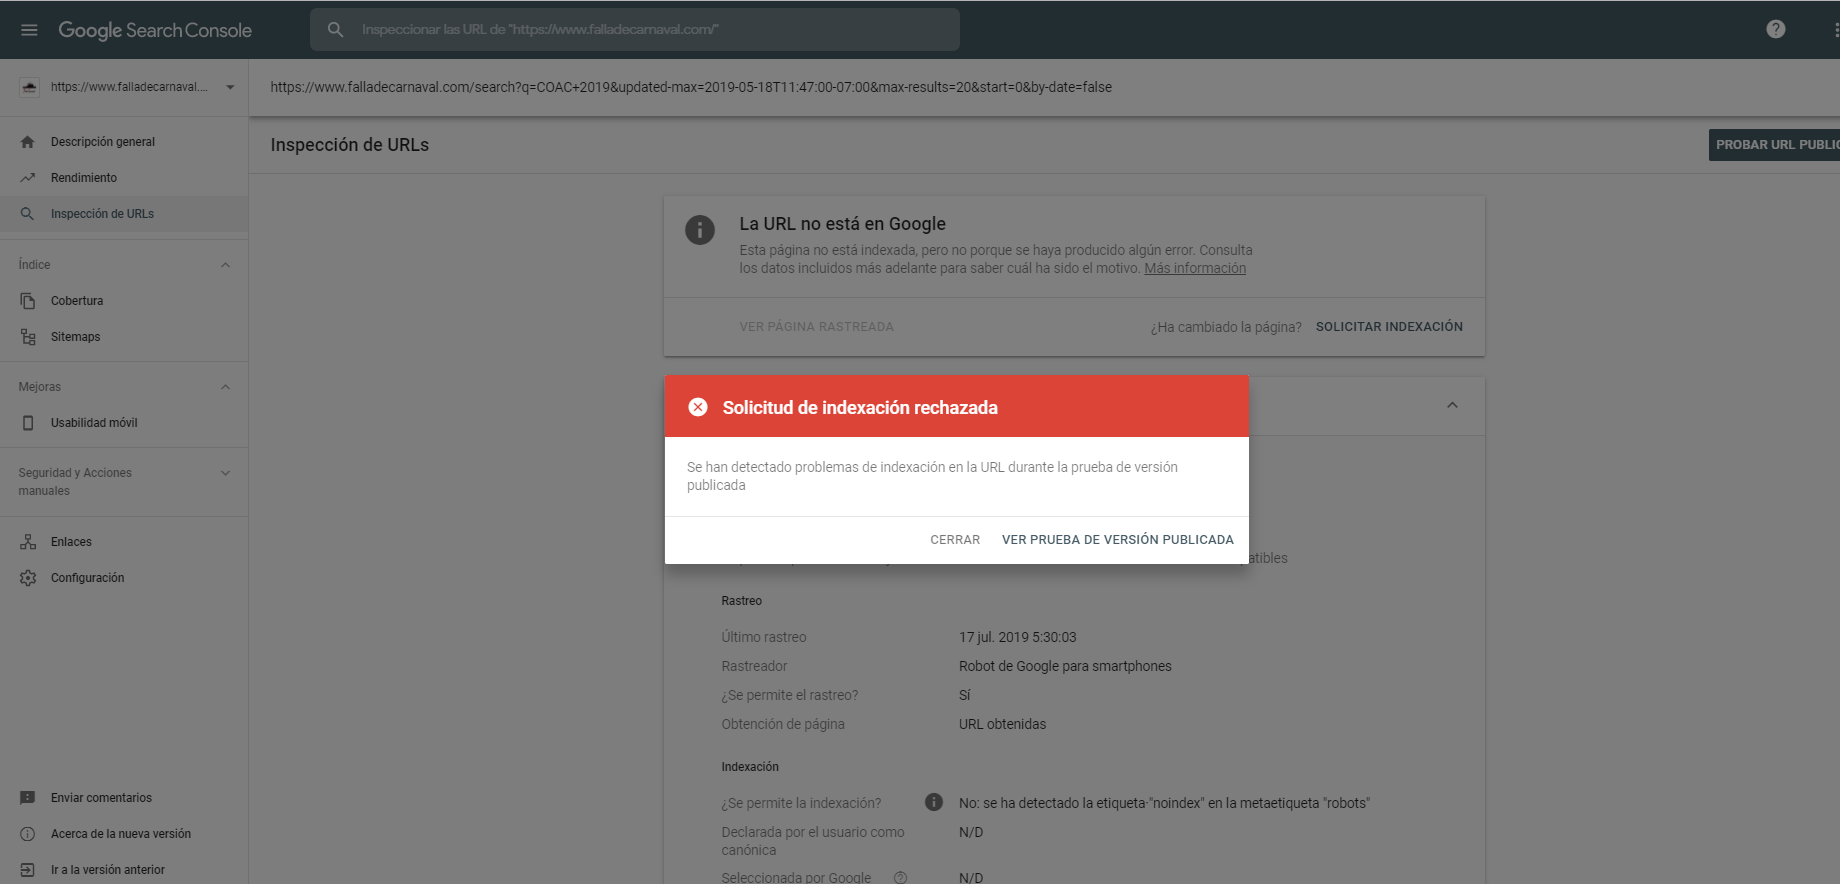Open the Cobertura report
The image size is (1840, 884).
coord(124,301)
